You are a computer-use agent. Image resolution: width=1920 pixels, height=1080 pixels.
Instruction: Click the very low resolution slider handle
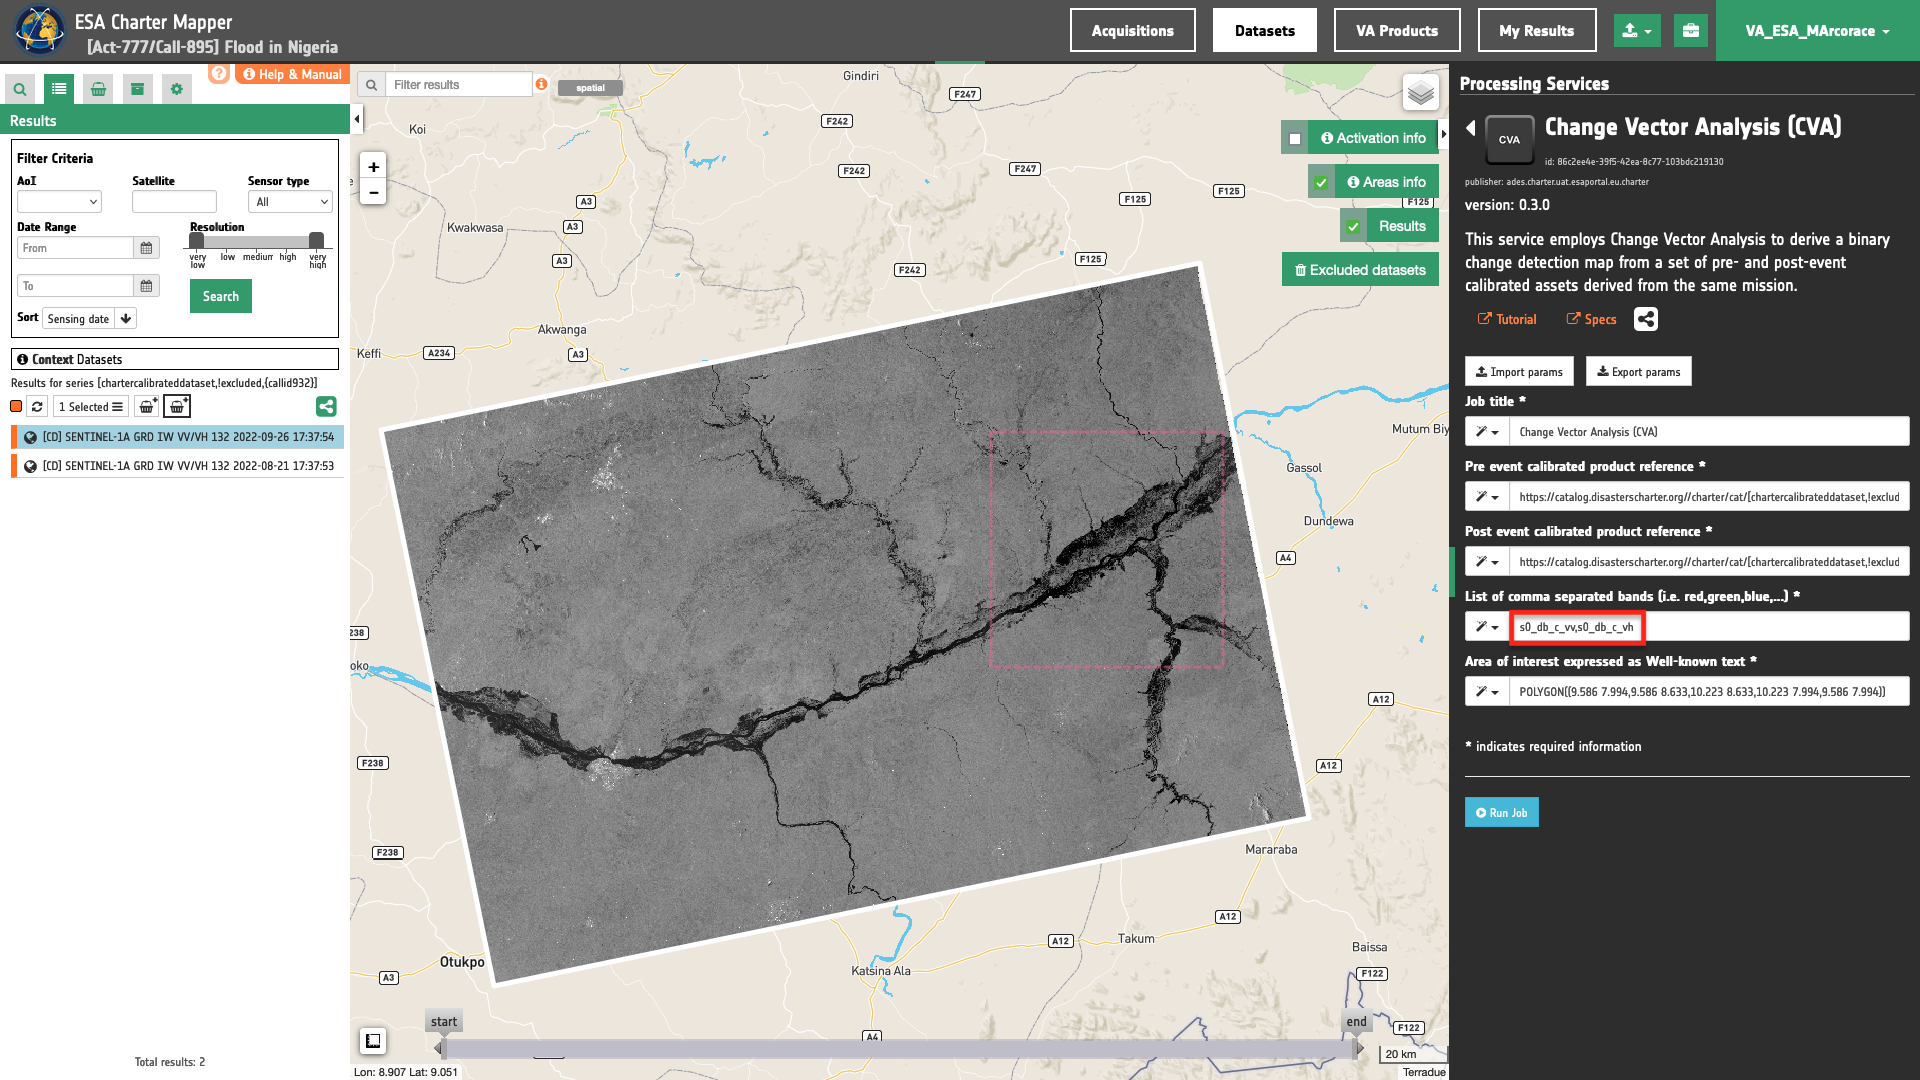(x=197, y=240)
